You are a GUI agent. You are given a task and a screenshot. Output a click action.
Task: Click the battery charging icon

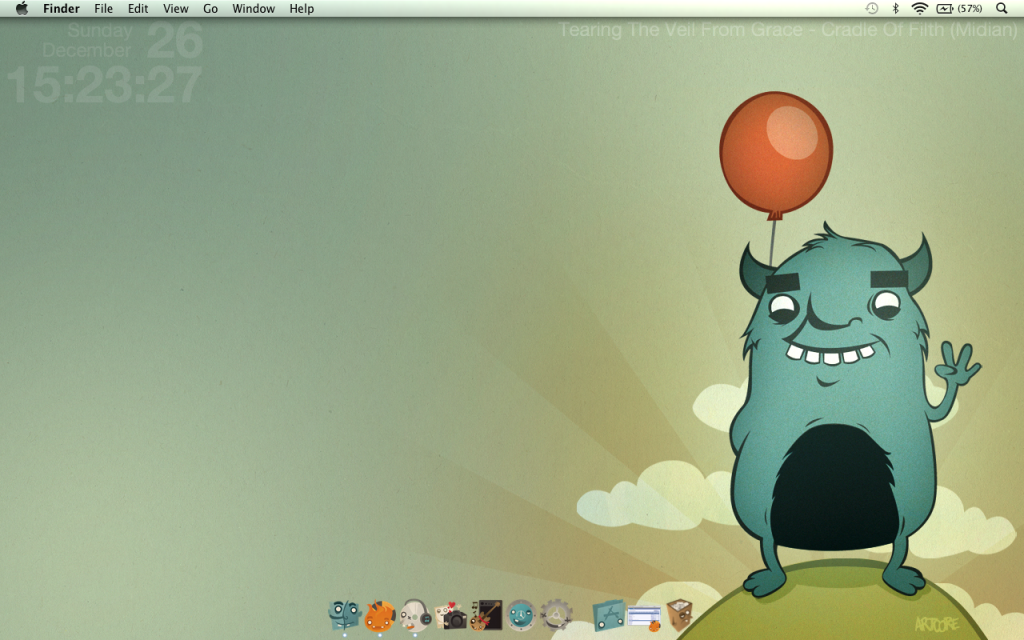[944, 8]
